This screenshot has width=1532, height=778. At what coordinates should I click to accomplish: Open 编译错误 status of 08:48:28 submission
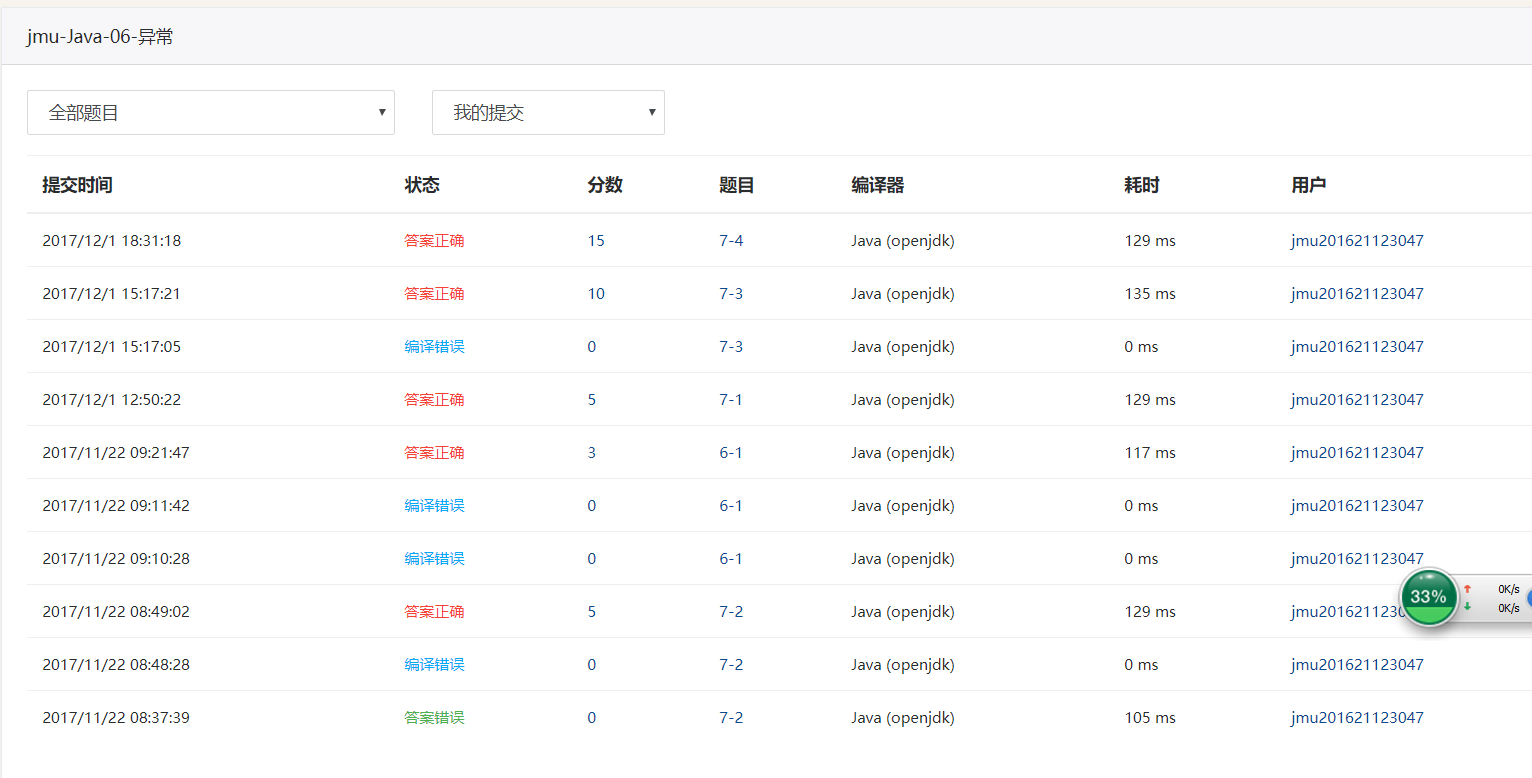coord(434,665)
